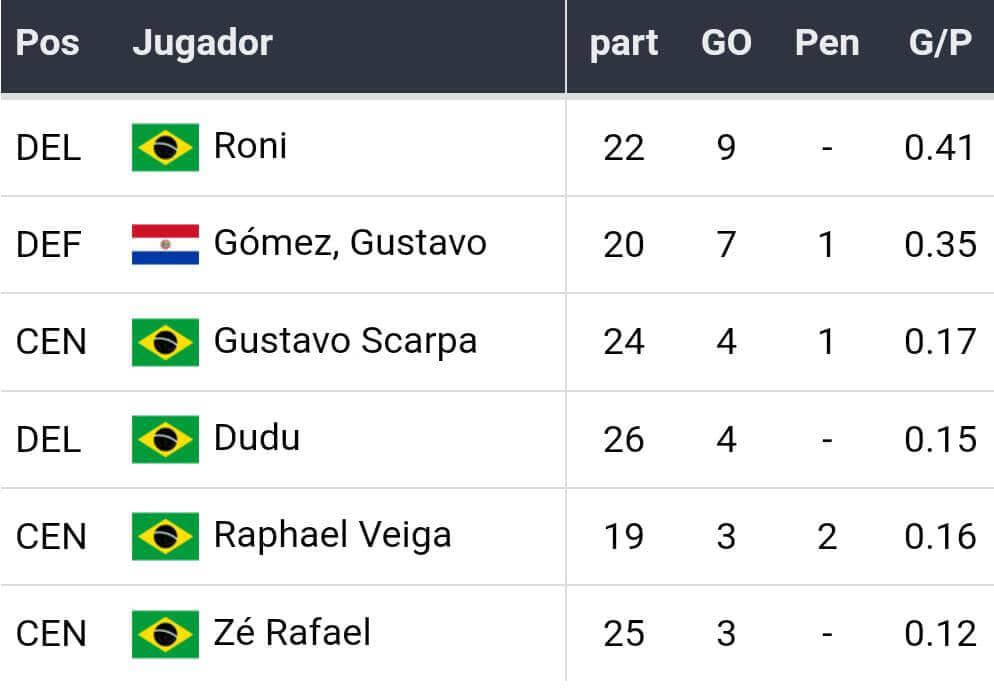Click the Pos column header
This screenshot has width=994, height=693.
click(48, 43)
